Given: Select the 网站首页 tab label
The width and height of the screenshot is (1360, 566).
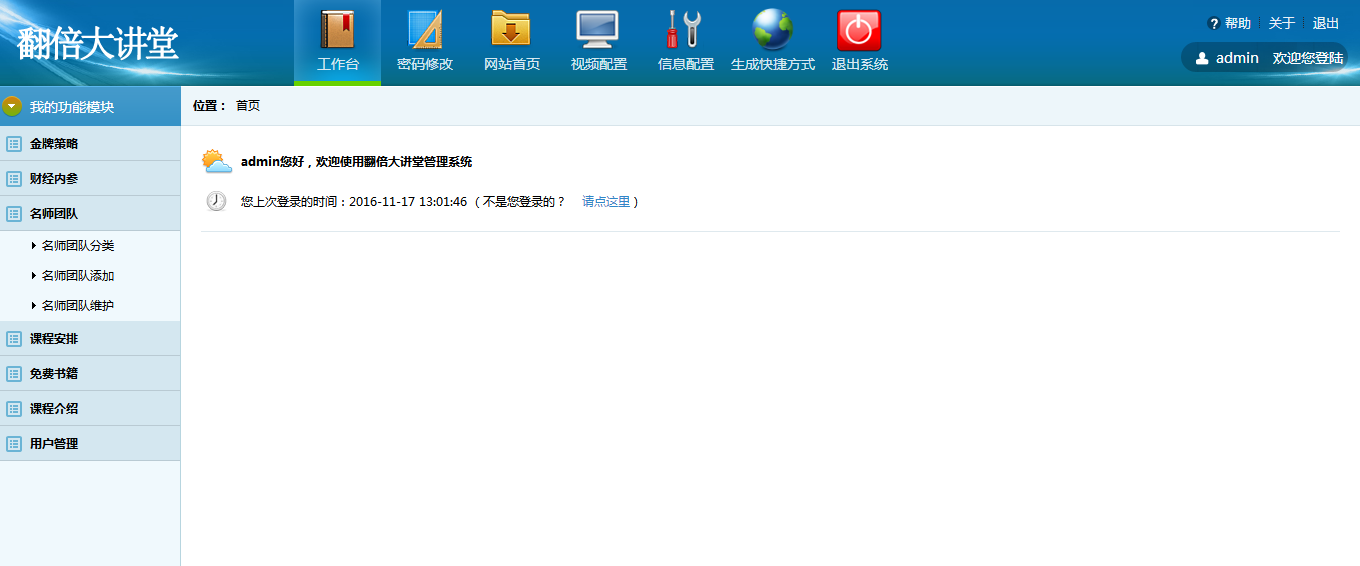Looking at the screenshot, I should 512,64.
